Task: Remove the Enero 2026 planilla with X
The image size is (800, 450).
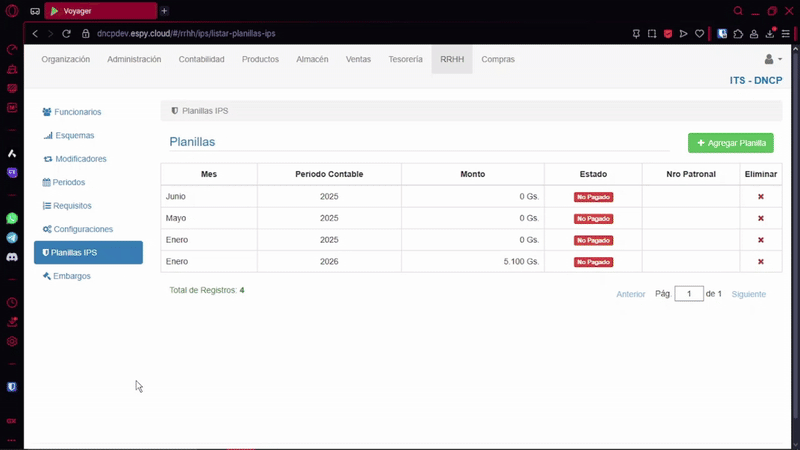Action: tap(760, 262)
